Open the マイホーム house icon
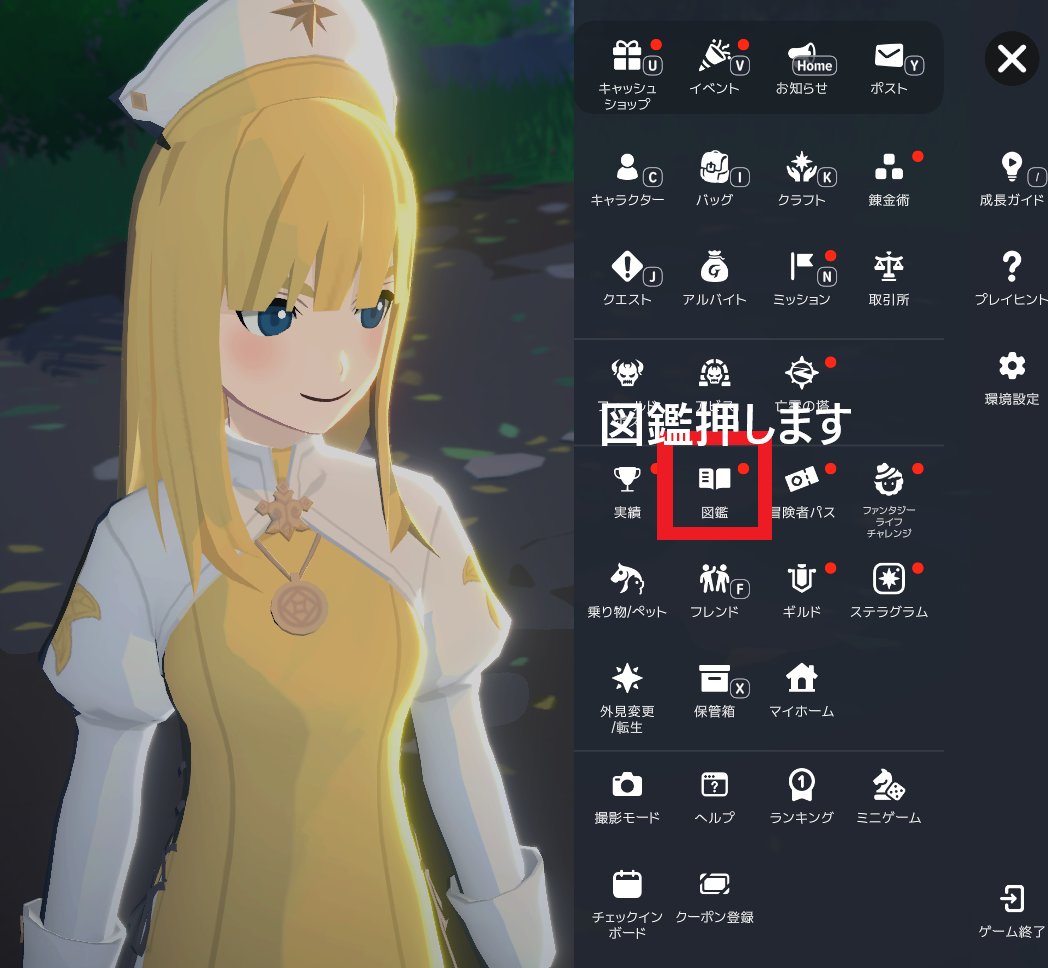 pos(801,679)
